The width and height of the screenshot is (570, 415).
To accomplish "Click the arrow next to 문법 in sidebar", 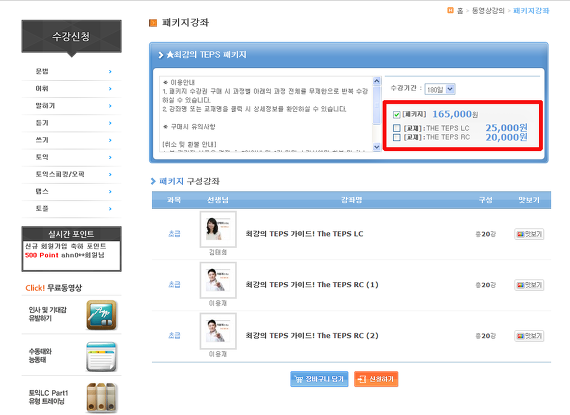I will [x=110, y=72].
